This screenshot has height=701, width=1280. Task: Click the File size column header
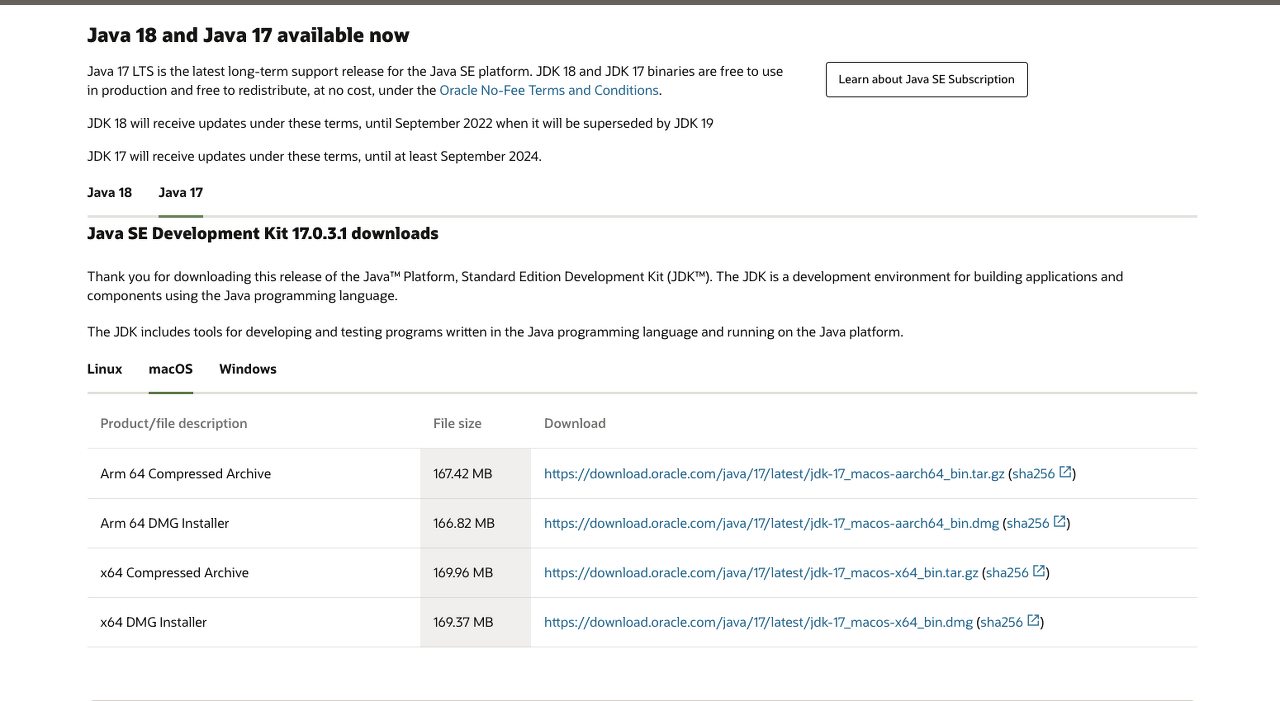[x=457, y=423]
